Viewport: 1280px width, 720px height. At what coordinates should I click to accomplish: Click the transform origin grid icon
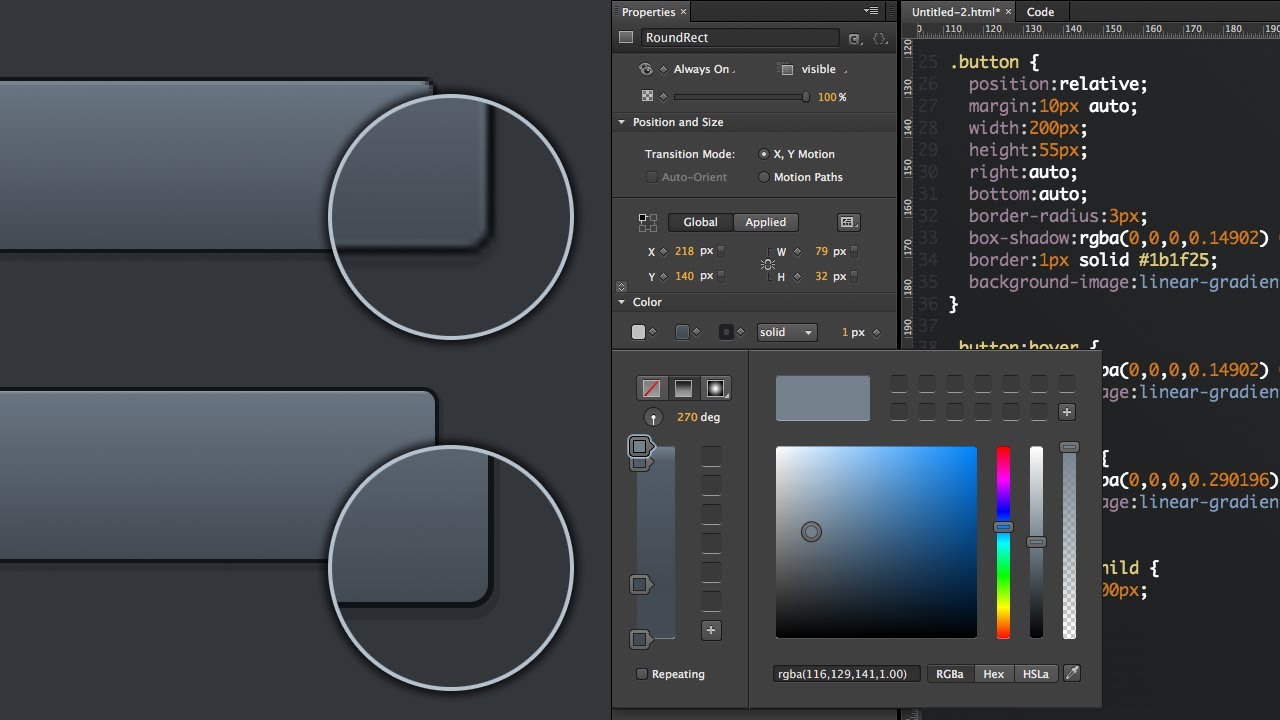point(648,222)
